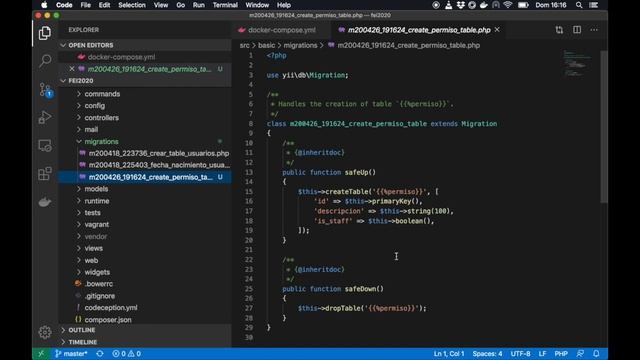640x360 pixels.
Task: Open the Remote Explorer view
Action: coord(45,145)
